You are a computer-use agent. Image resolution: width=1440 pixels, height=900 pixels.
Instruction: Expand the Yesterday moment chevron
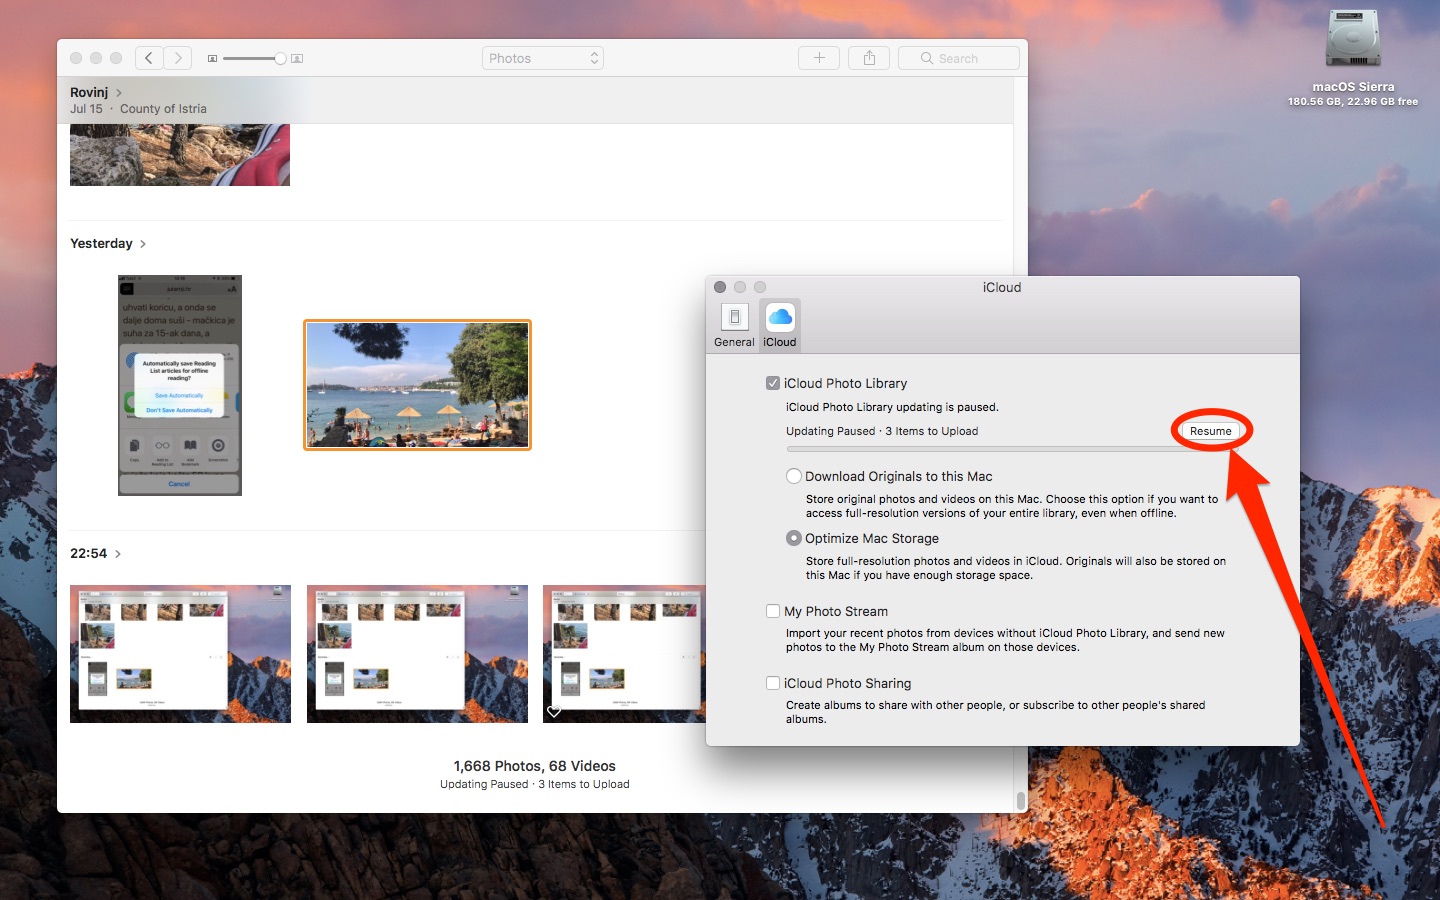pyautogui.click(x=143, y=244)
